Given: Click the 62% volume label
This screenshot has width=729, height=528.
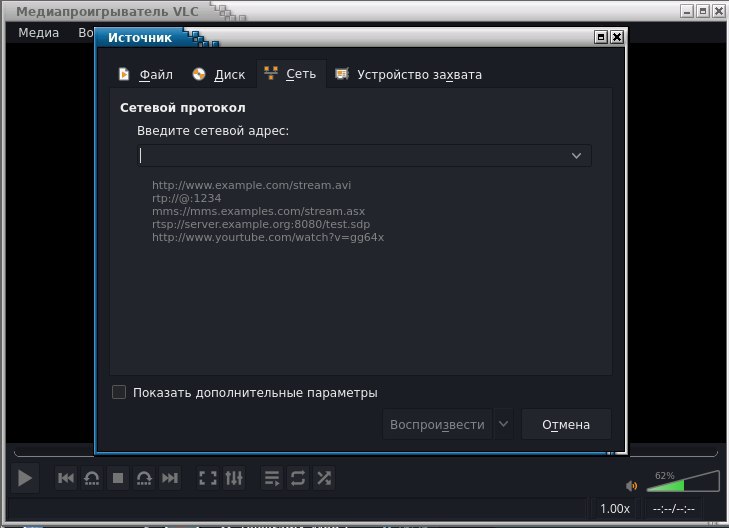Looking at the screenshot, I should point(664,475).
